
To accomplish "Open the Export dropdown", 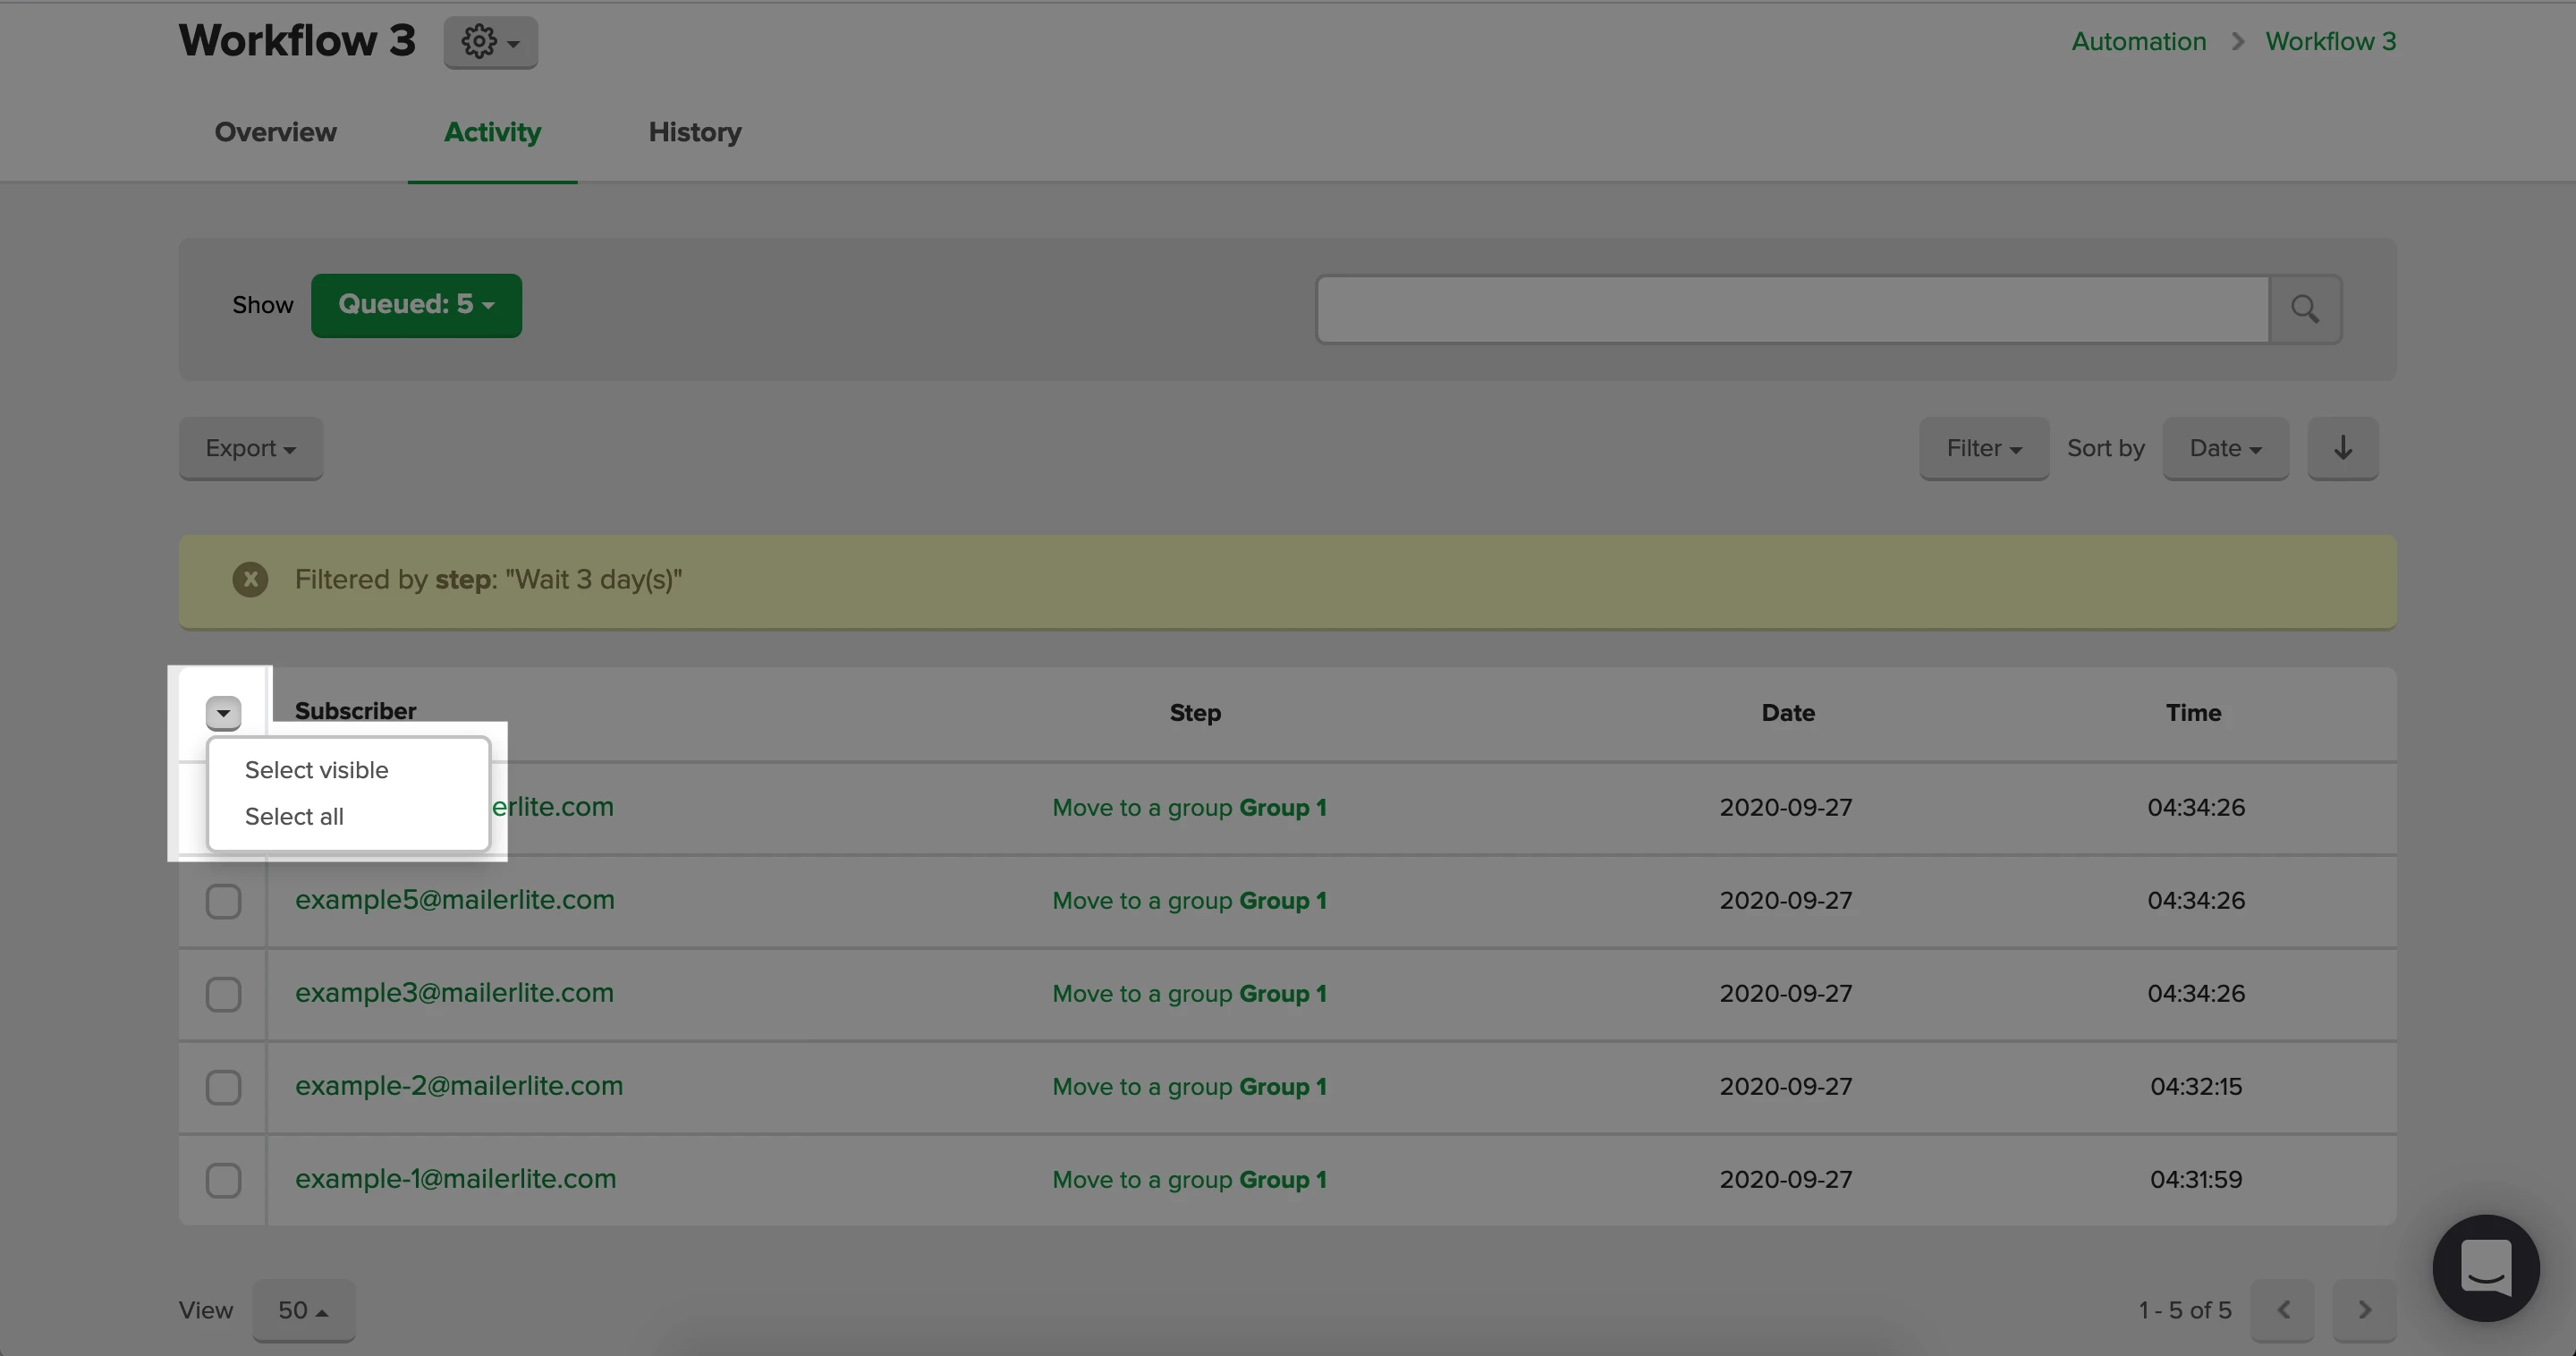I will 250,448.
